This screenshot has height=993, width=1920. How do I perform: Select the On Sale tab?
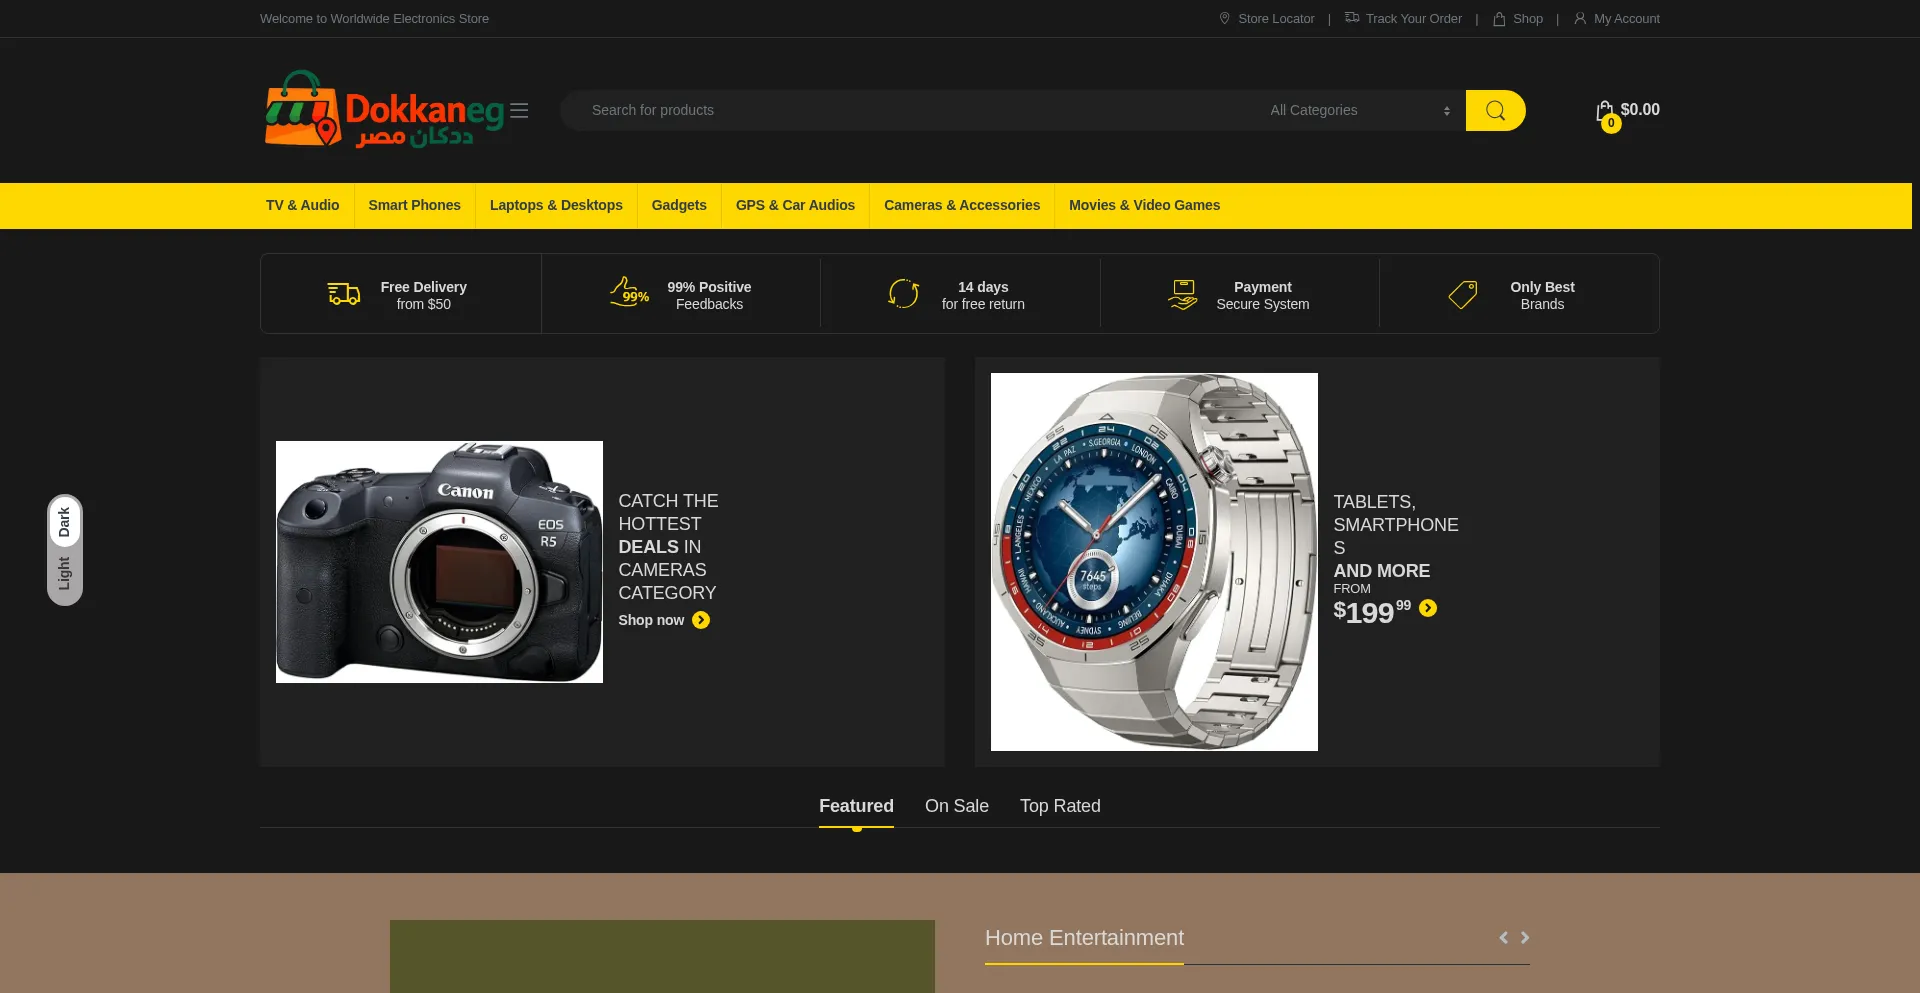(957, 806)
